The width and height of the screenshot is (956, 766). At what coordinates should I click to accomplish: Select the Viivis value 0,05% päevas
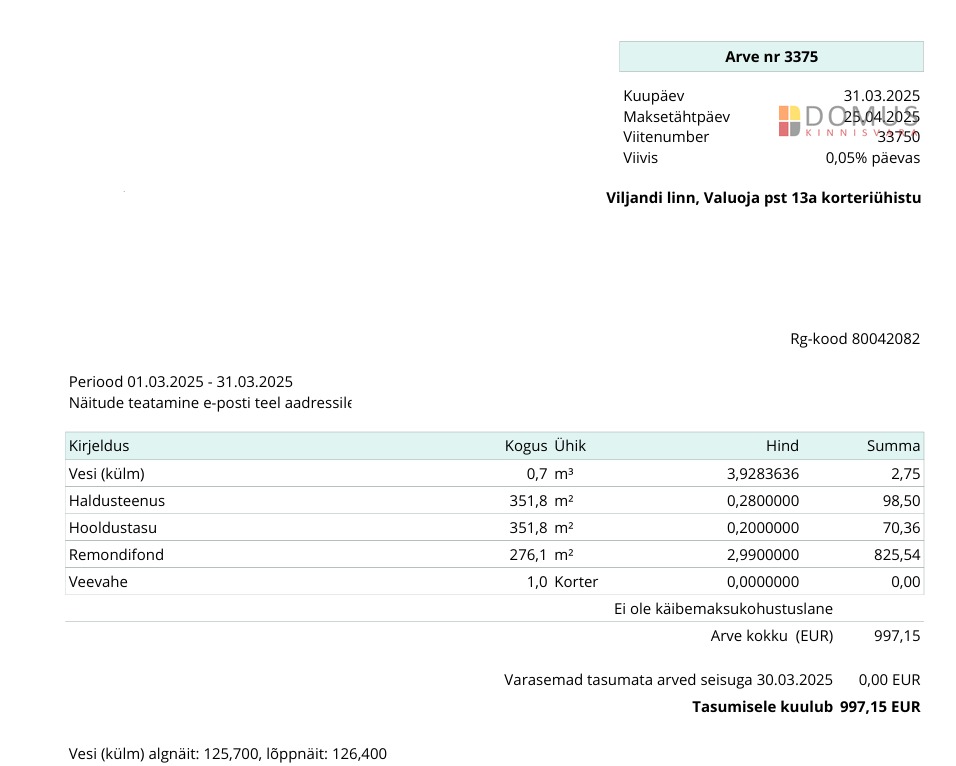[872, 158]
